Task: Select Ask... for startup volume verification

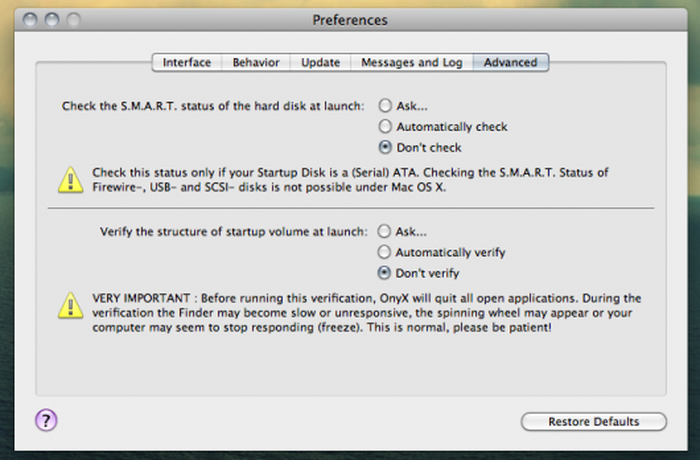Action: [x=384, y=231]
